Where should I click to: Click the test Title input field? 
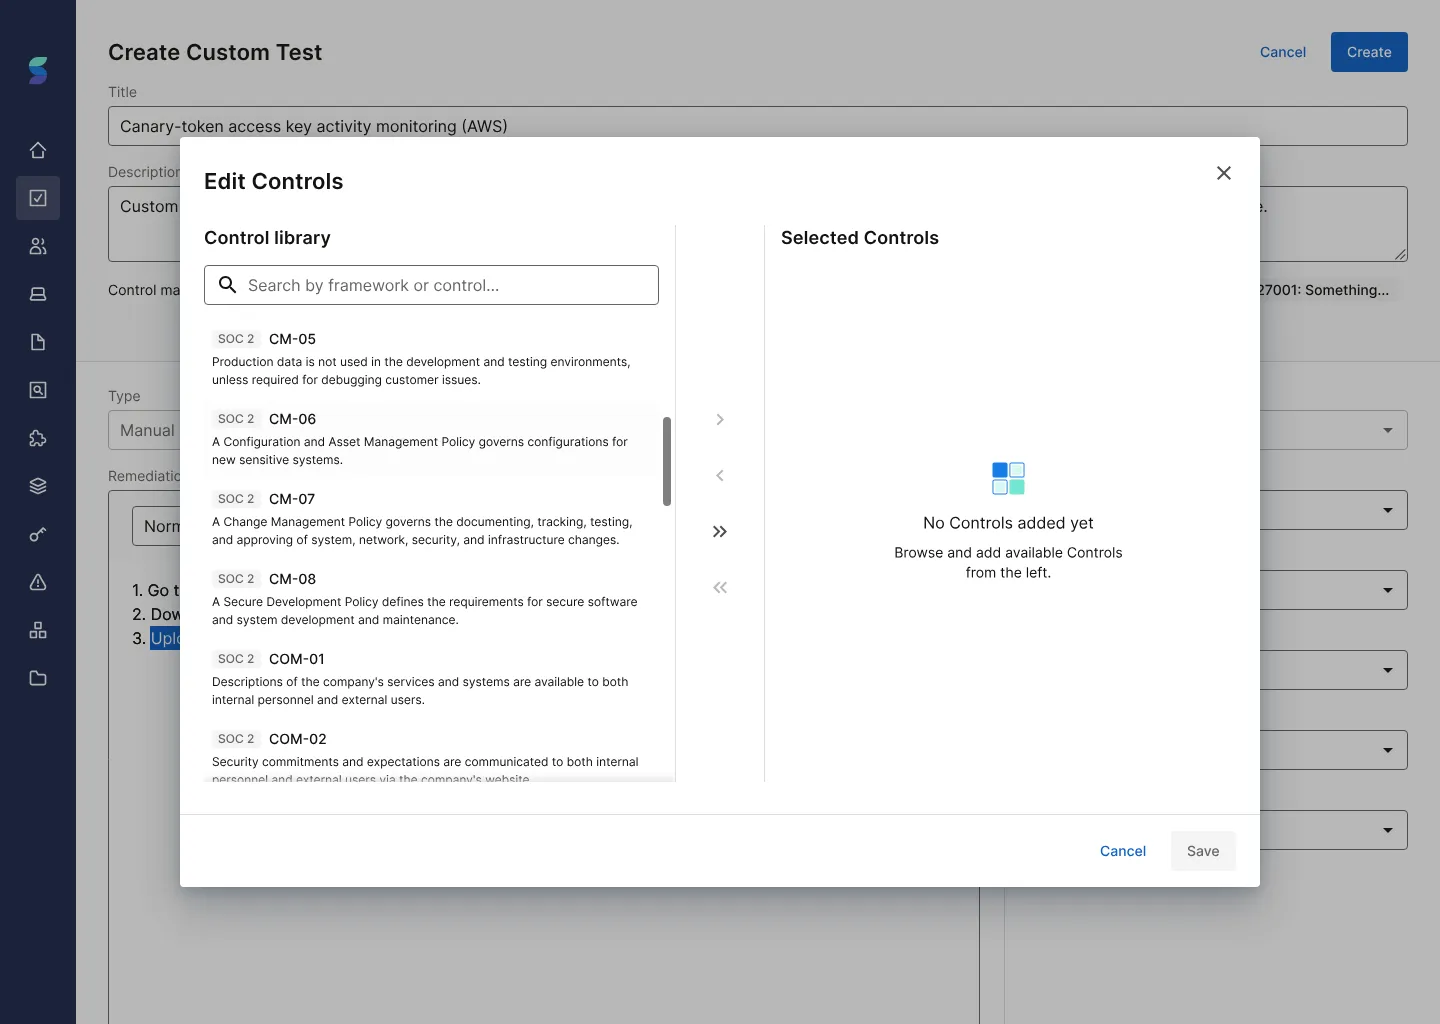point(757,126)
